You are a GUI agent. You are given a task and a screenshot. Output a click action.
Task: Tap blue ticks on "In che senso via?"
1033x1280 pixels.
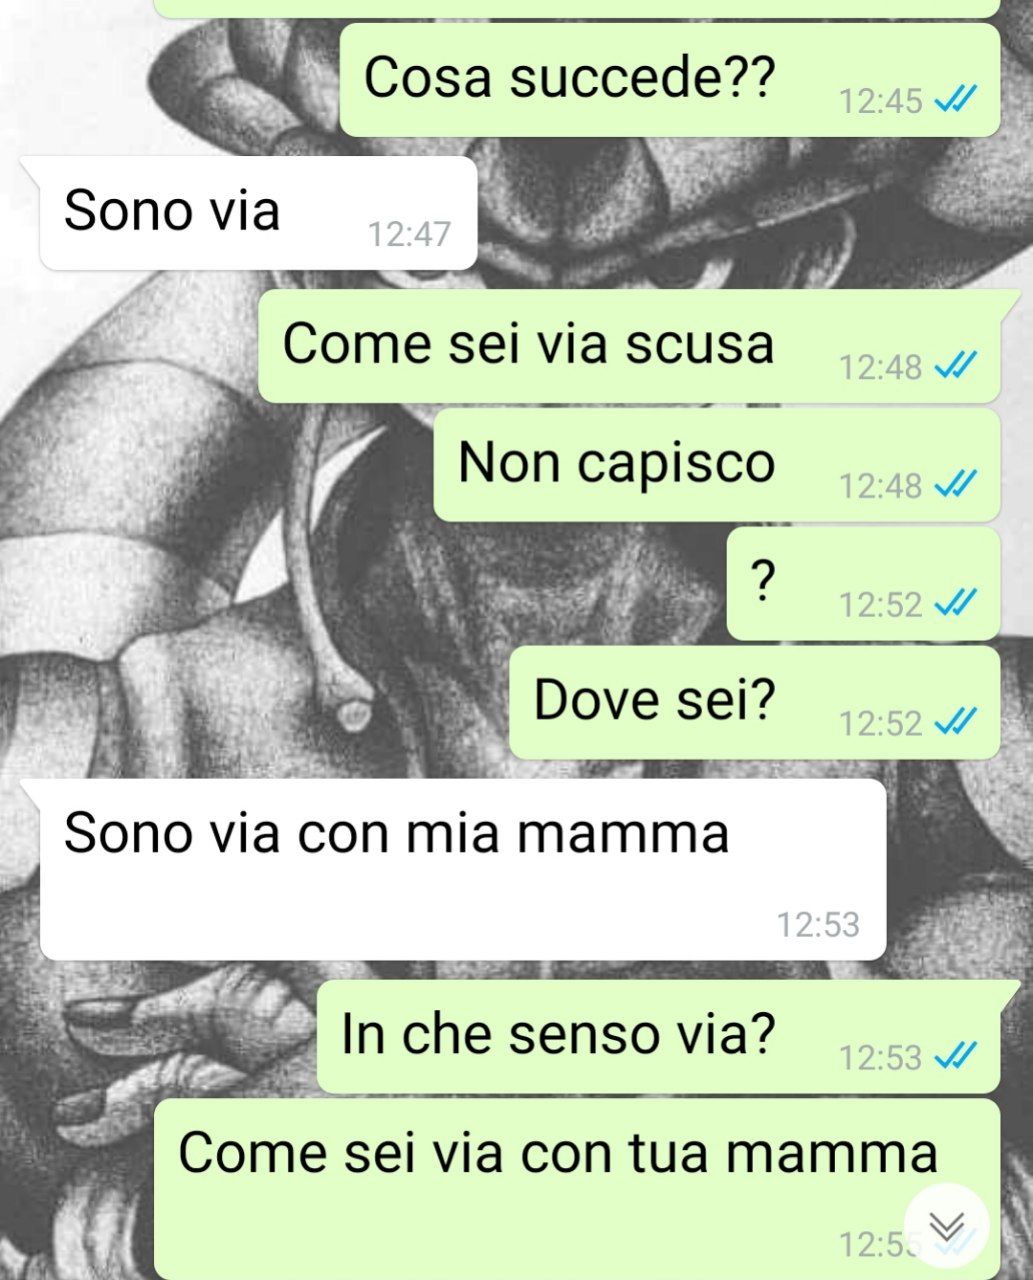click(x=955, y=1056)
